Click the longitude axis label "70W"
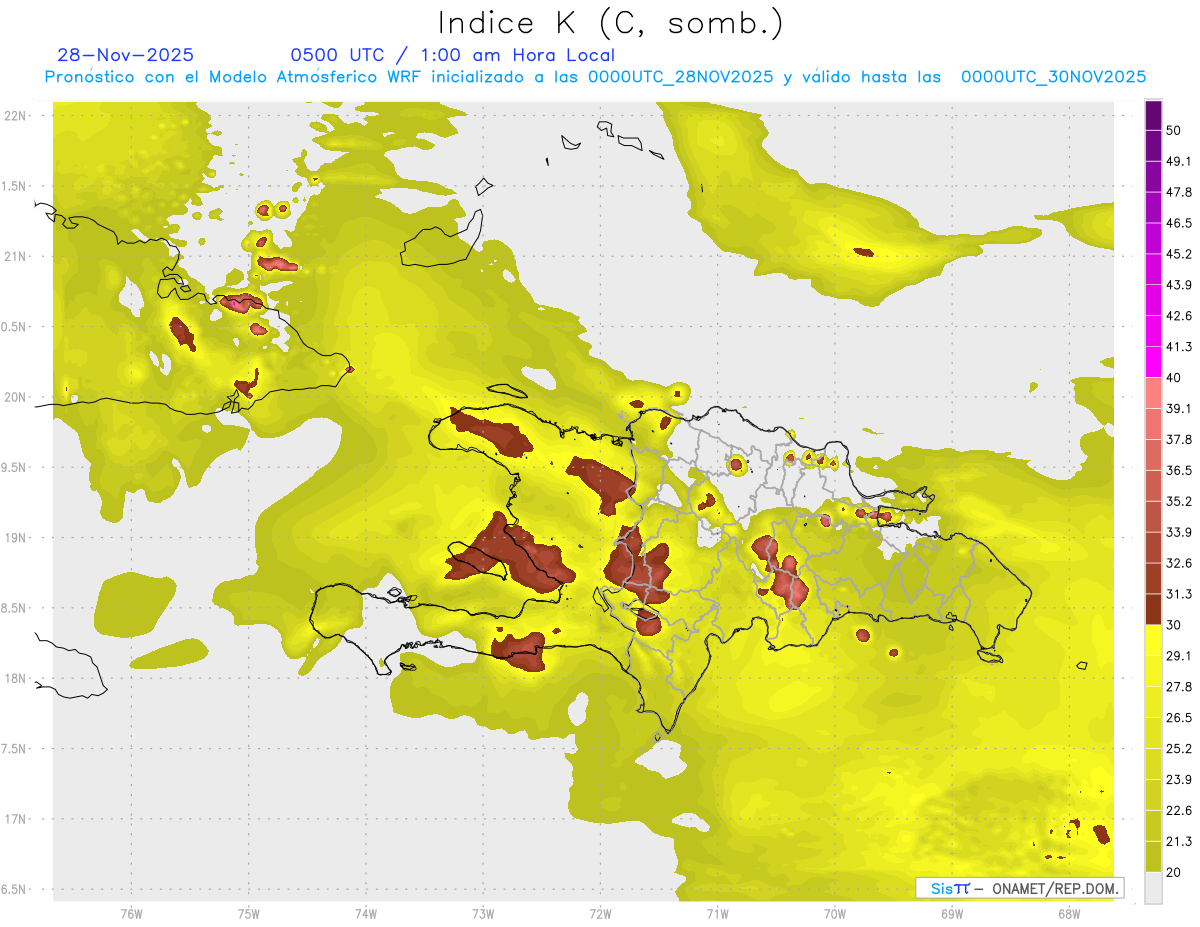 [835, 913]
